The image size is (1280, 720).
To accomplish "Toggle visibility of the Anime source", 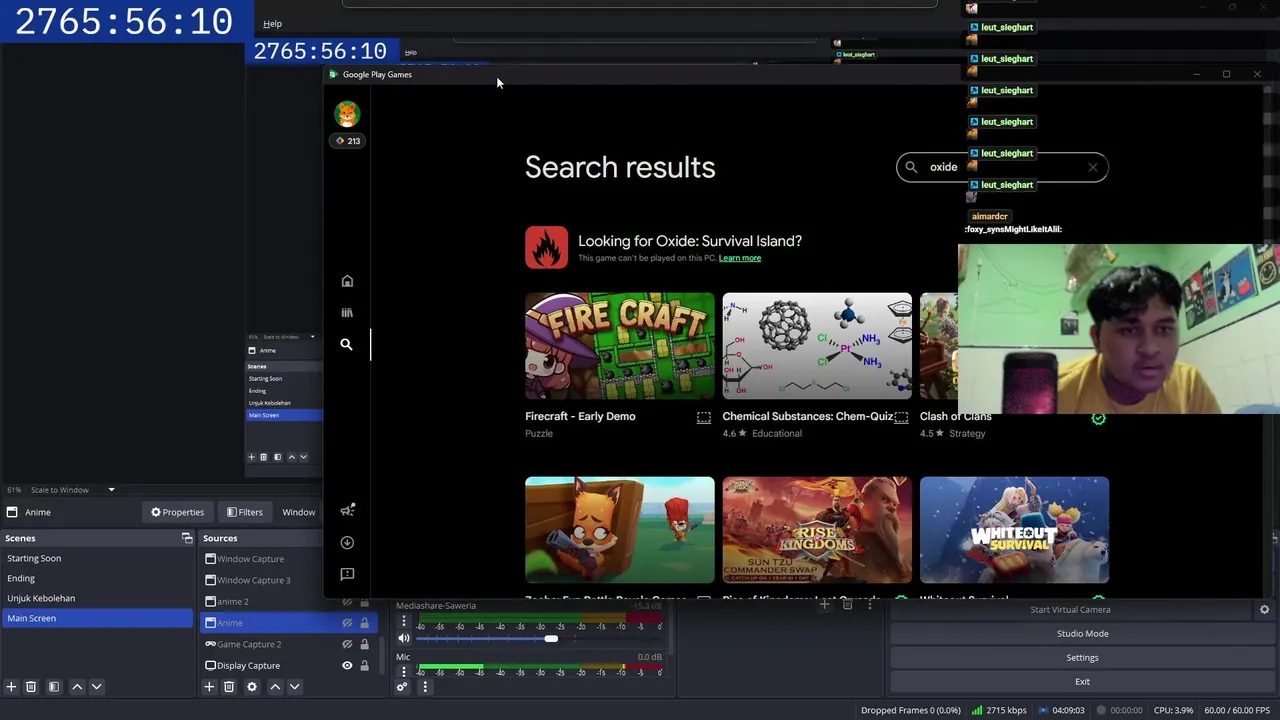I will [x=347, y=623].
